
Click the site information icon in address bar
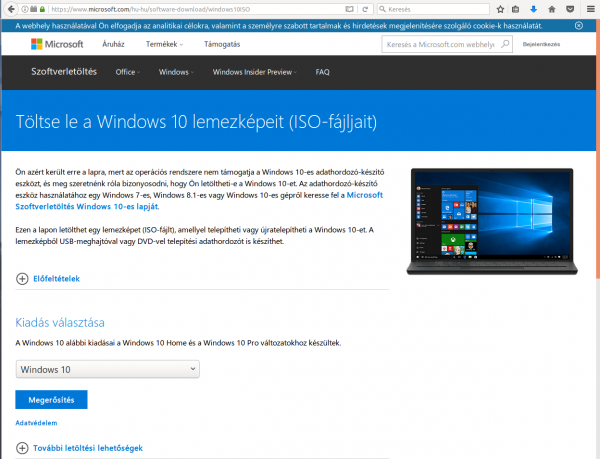tap(25, 9)
